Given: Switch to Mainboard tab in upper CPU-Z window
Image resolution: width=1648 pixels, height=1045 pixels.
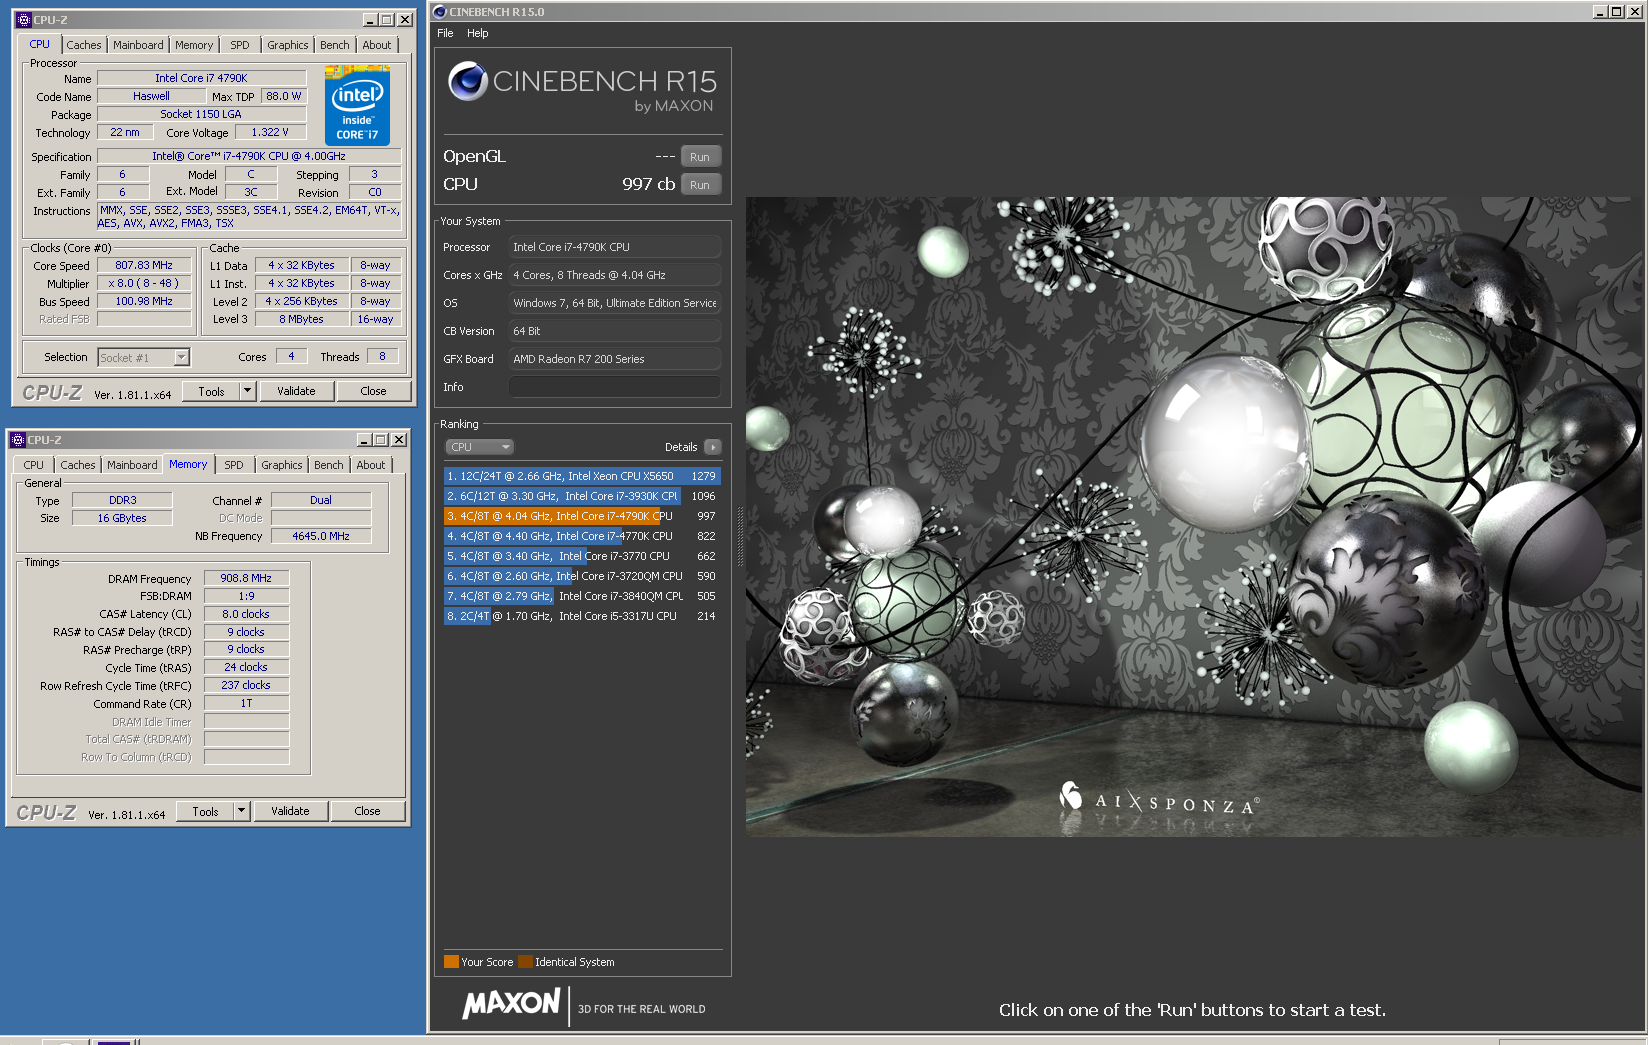Looking at the screenshot, I should [138, 45].
